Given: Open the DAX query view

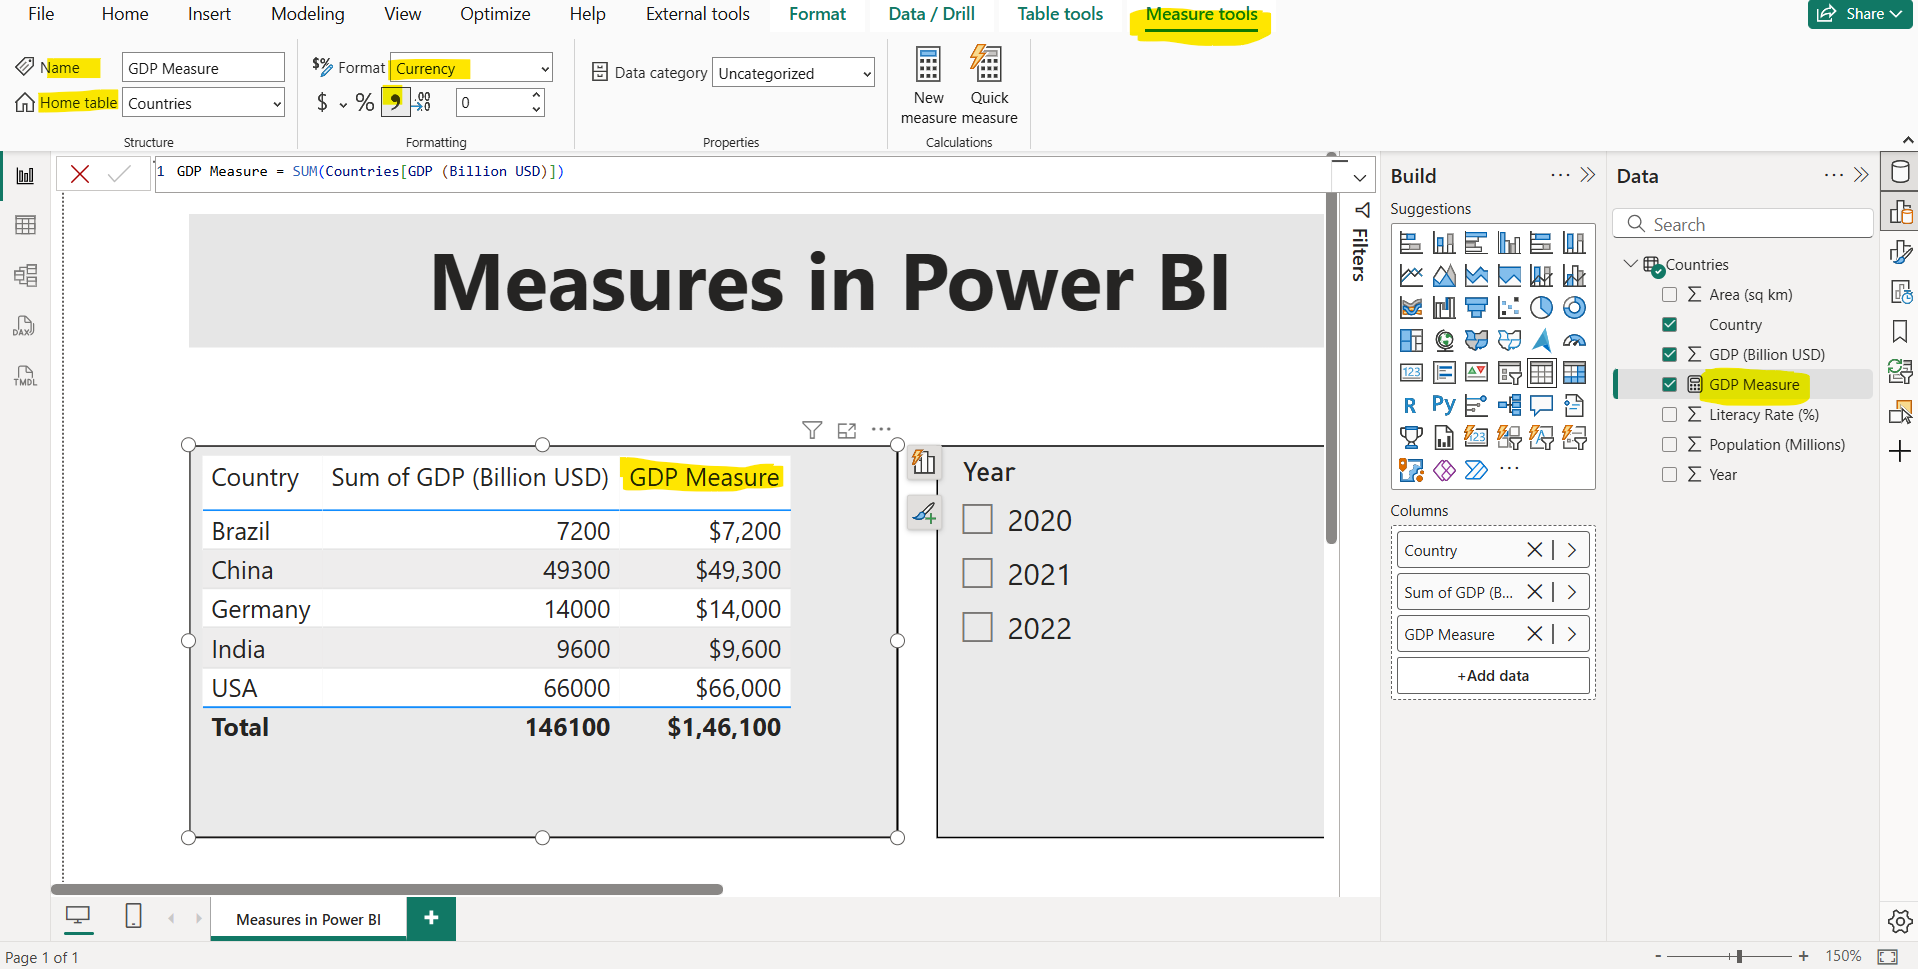Looking at the screenshot, I should click(x=25, y=326).
